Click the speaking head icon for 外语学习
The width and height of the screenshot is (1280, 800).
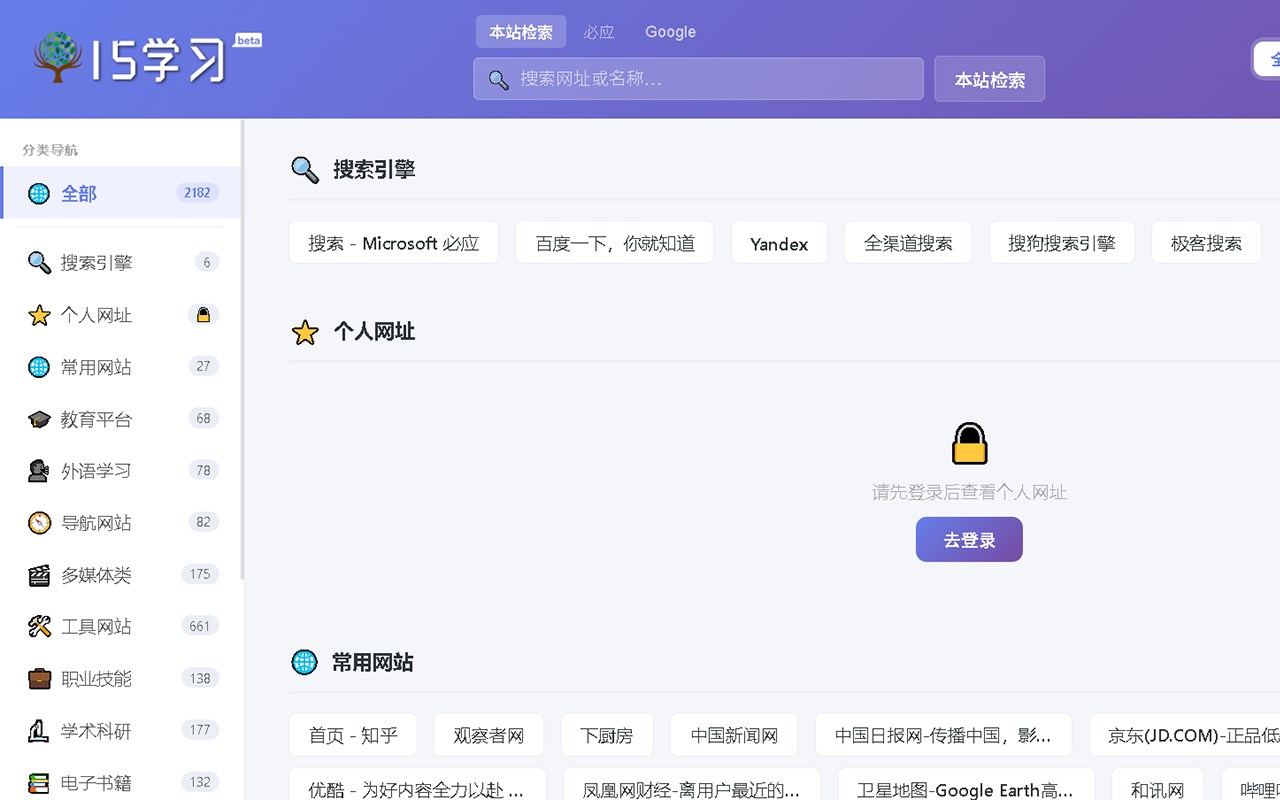39,471
